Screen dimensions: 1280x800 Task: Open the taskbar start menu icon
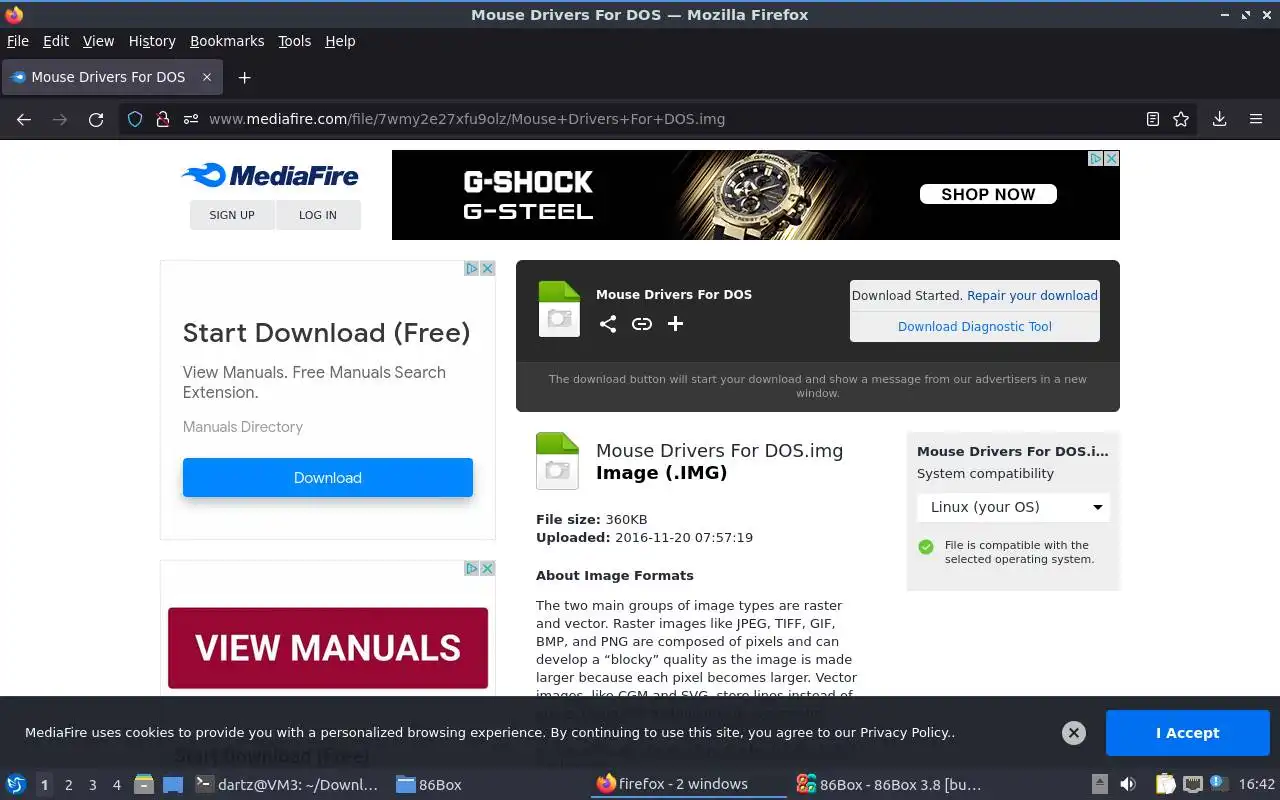pyautogui.click(x=16, y=784)
